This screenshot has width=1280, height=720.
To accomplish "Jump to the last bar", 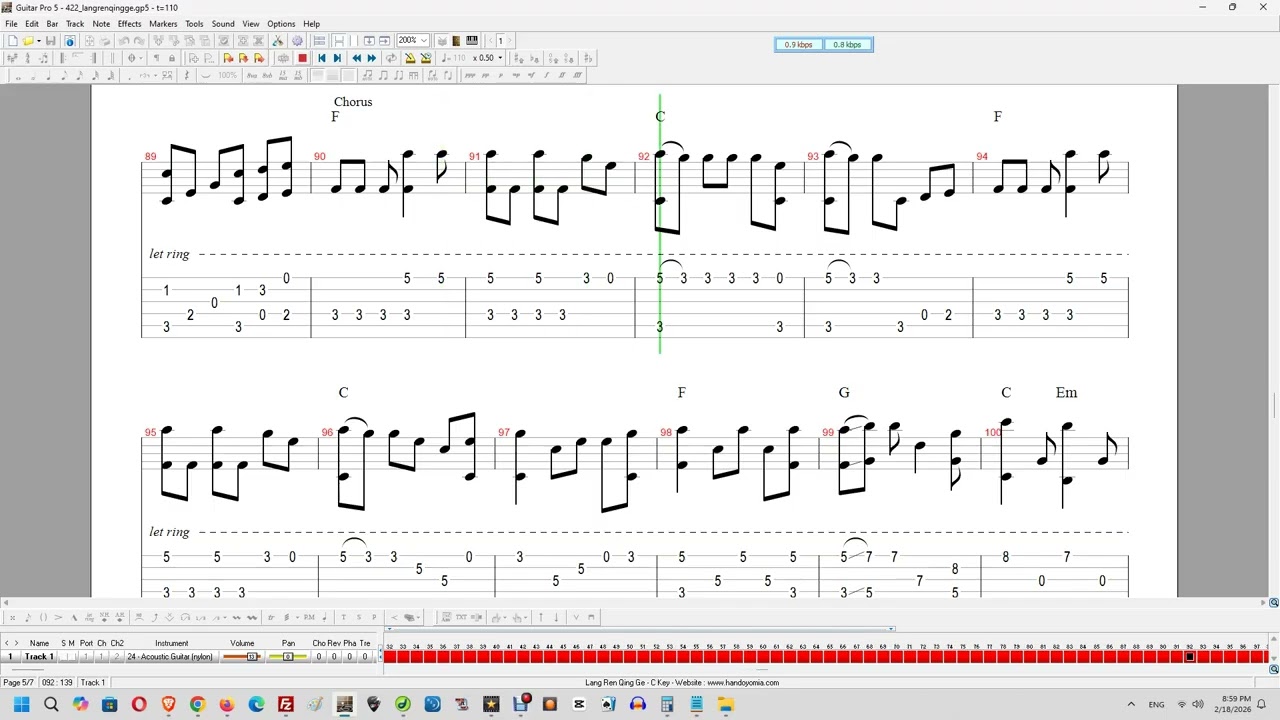I will (x=337, y=58).
